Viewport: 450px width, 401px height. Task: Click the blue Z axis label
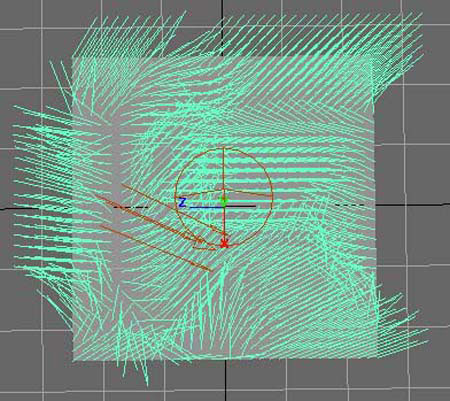point(182,202)
